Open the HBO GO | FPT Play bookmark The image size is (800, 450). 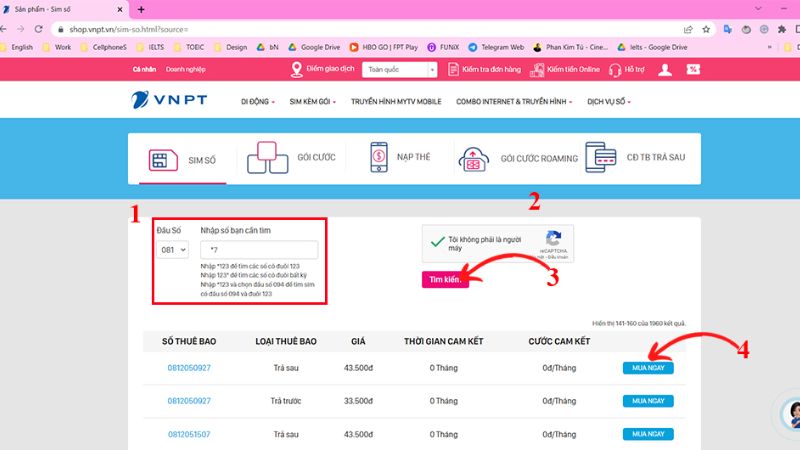(384, 47)
